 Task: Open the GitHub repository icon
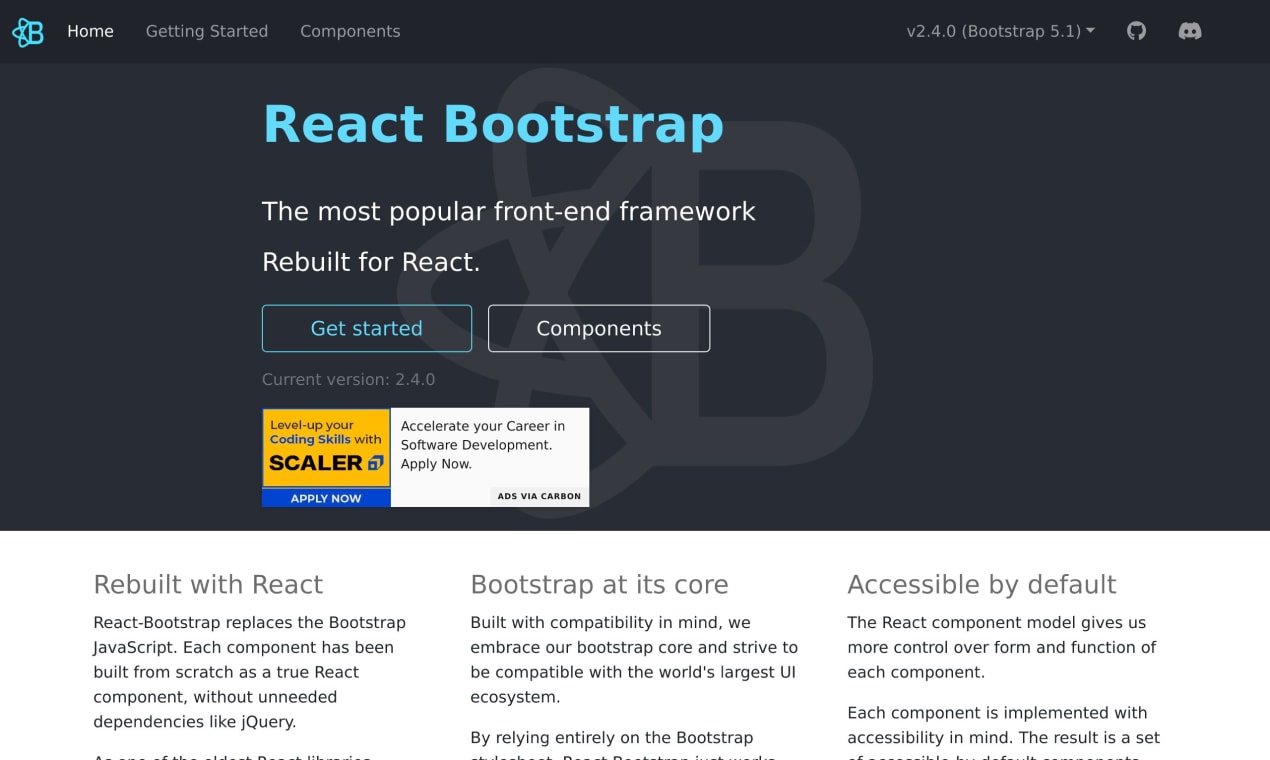[1136, 31]
